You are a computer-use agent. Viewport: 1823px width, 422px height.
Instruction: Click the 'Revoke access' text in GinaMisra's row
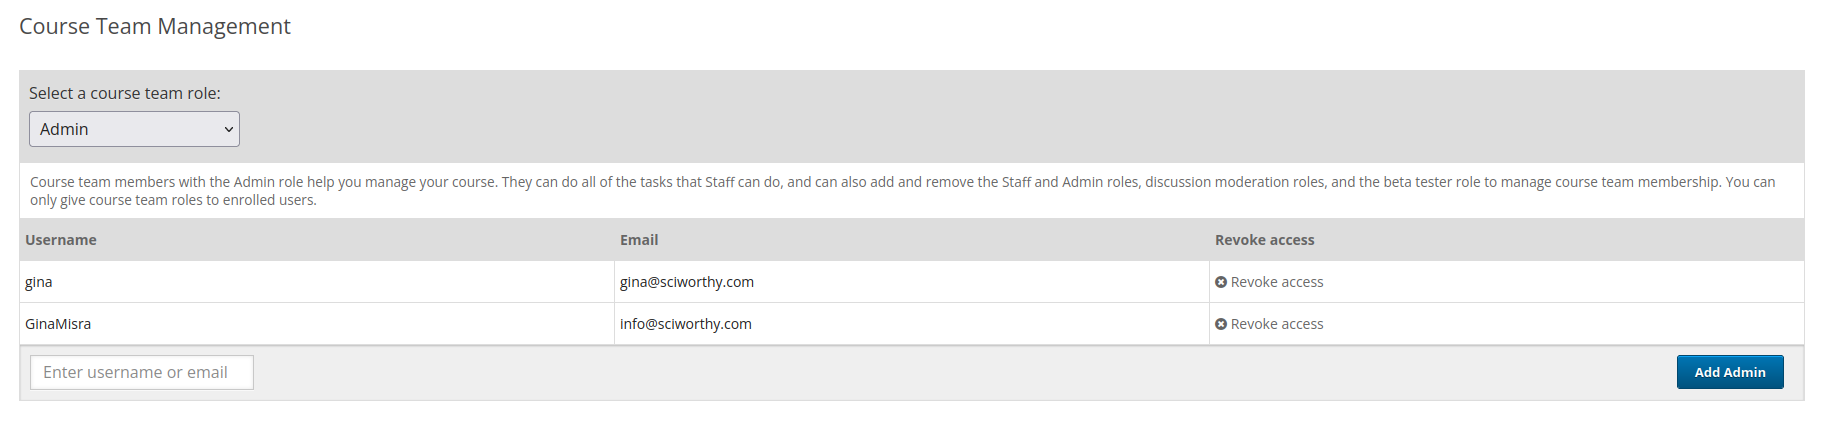coord(1277,324)
